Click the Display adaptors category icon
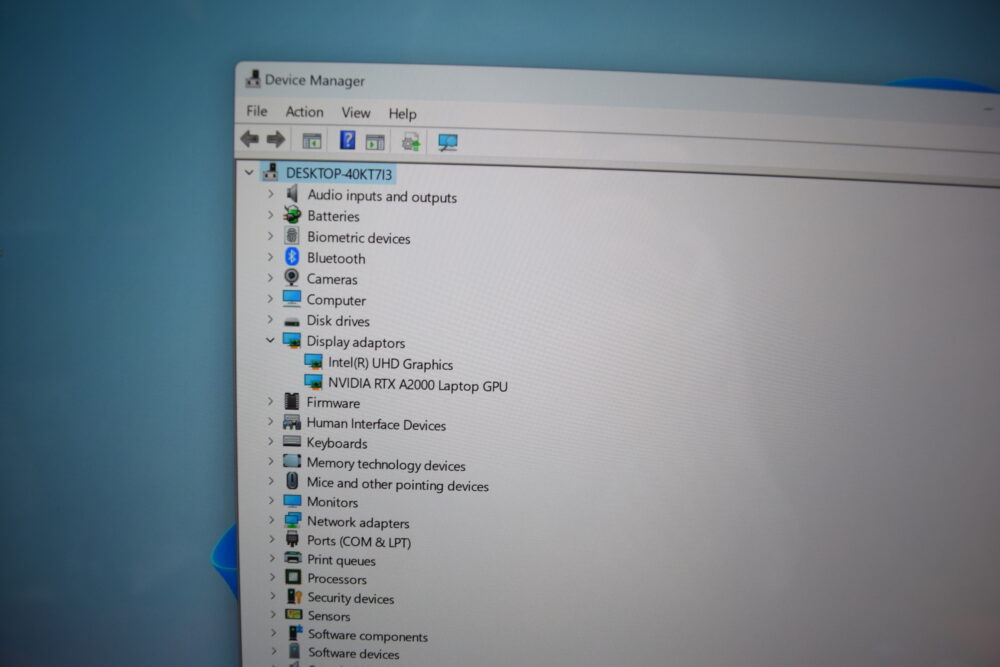 pos(291,341)
